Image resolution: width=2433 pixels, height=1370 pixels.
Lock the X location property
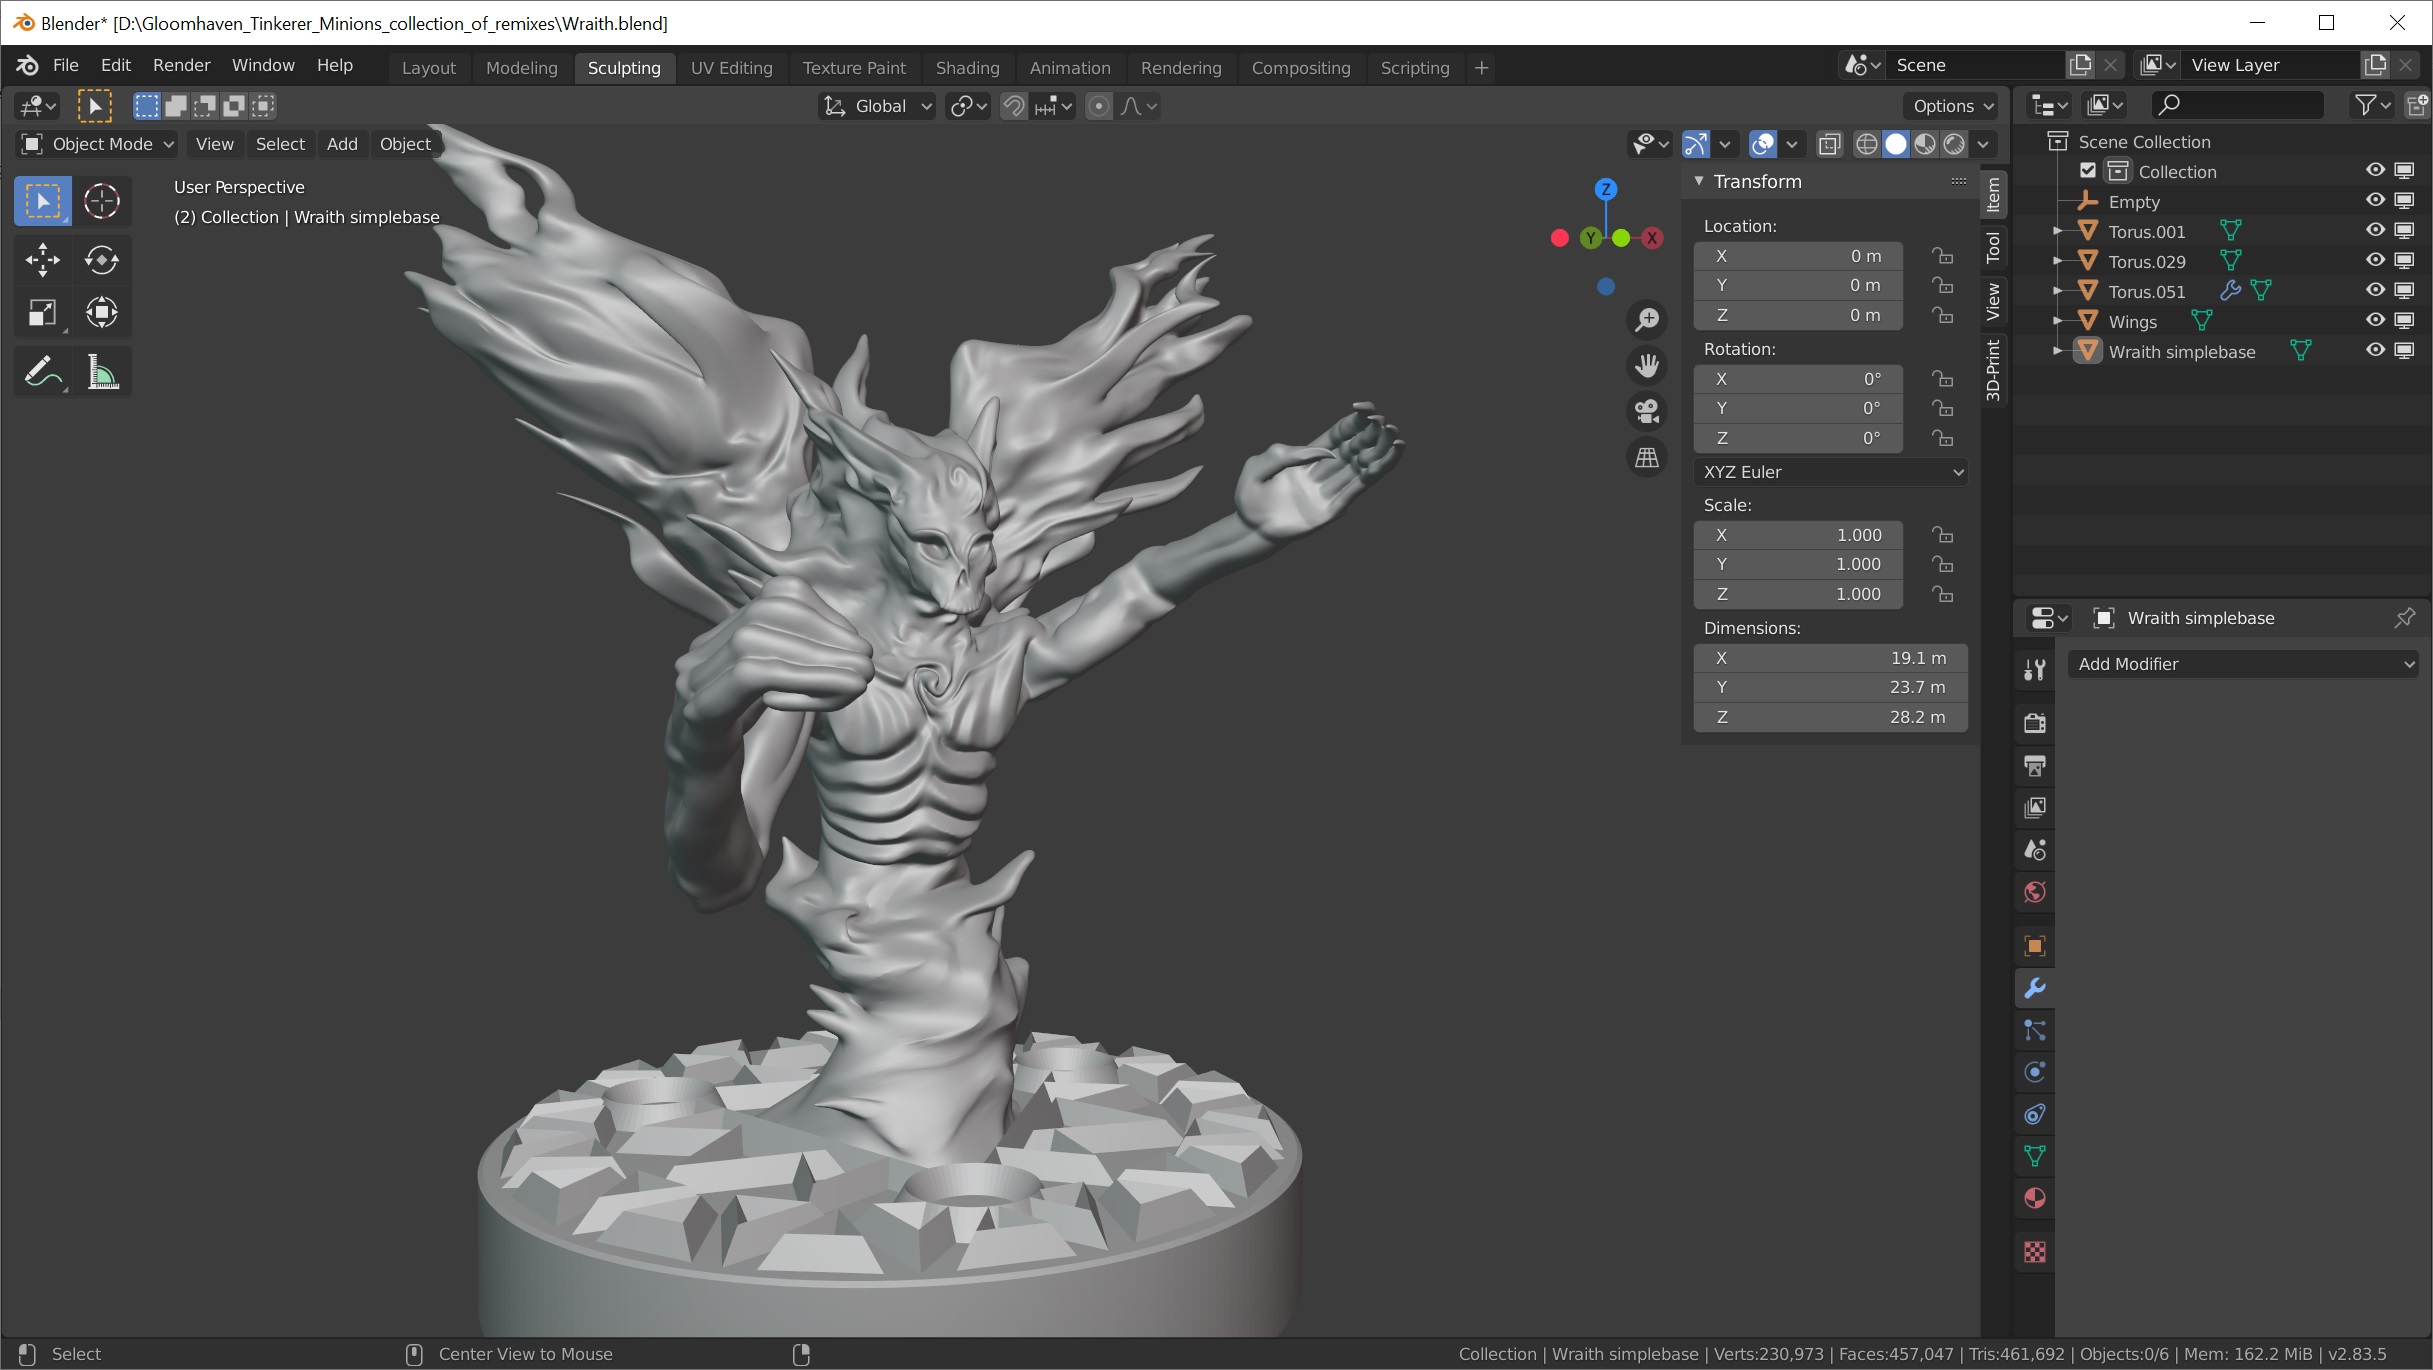pos(1942,256)
